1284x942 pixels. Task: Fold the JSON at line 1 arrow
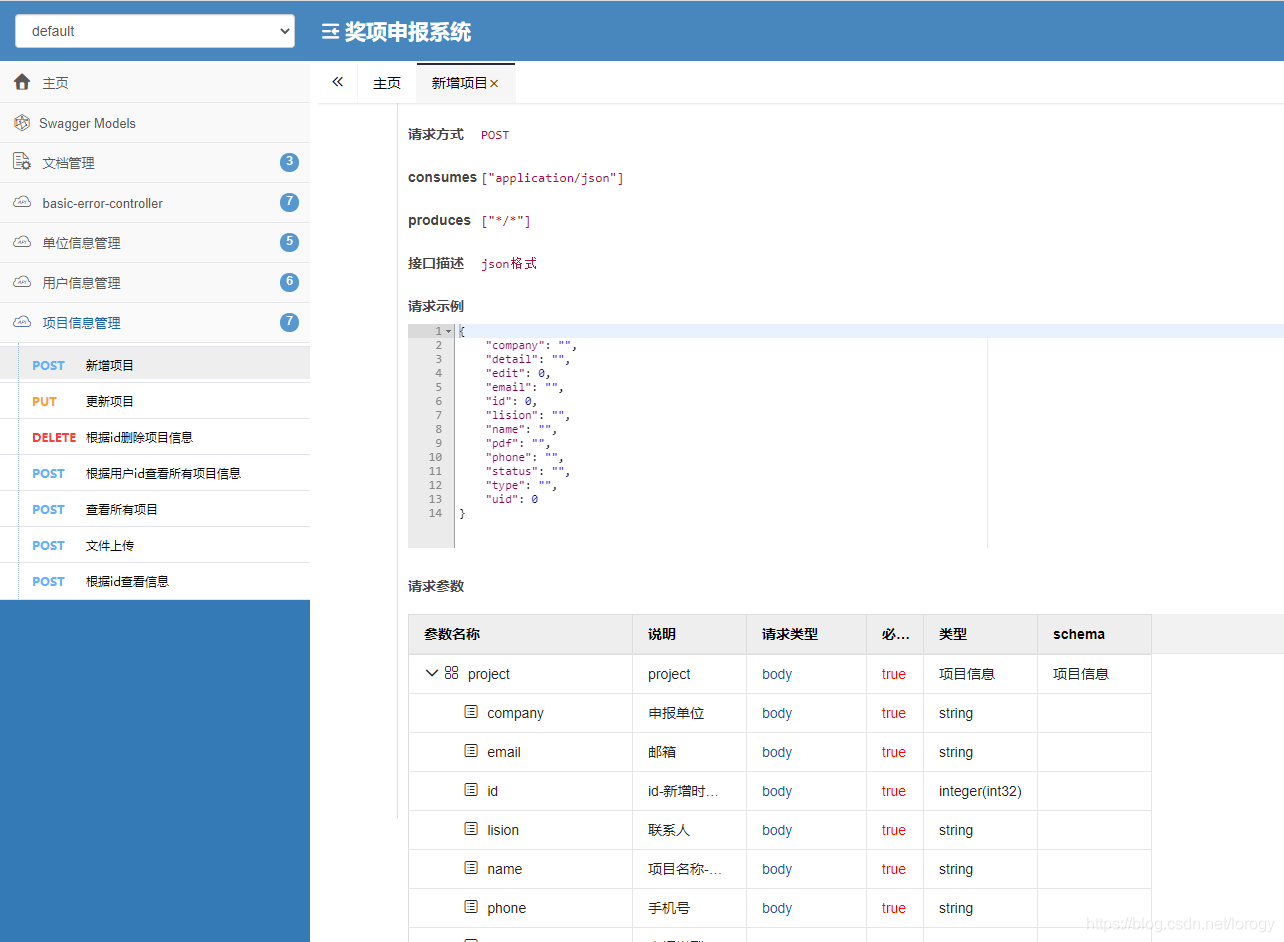pyautogui.click(x=449, y=331)
